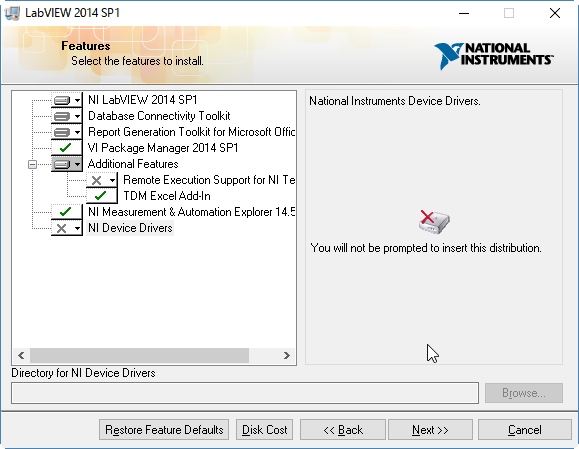The width and height of the screenshot is (579, 449).
Task: Go to previous step with Back
Action: coord(343,430)
